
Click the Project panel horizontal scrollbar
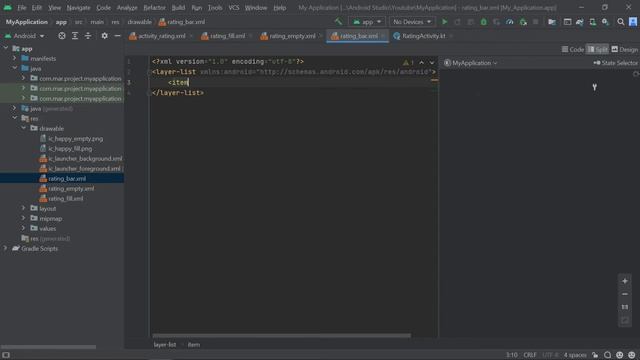(49, 347)
